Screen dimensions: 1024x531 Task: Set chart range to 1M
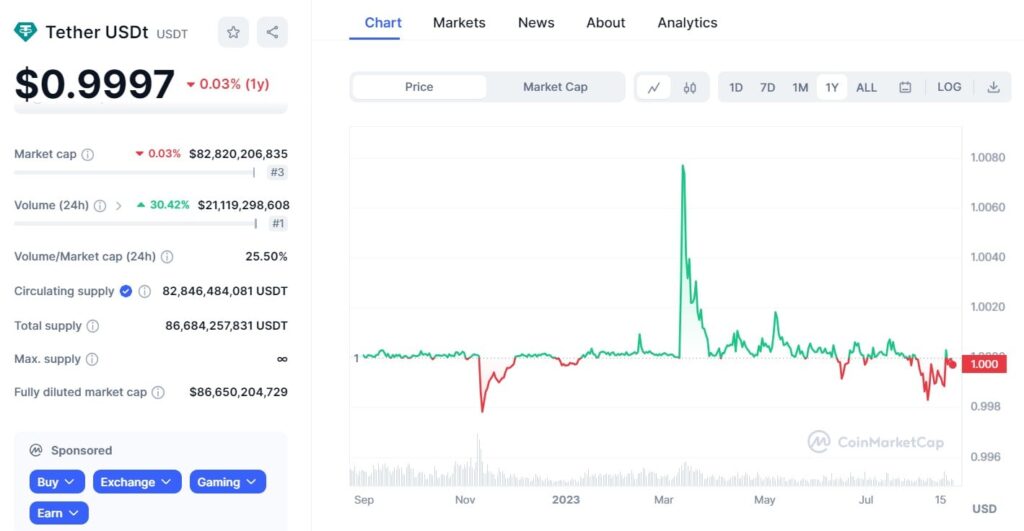800,88
